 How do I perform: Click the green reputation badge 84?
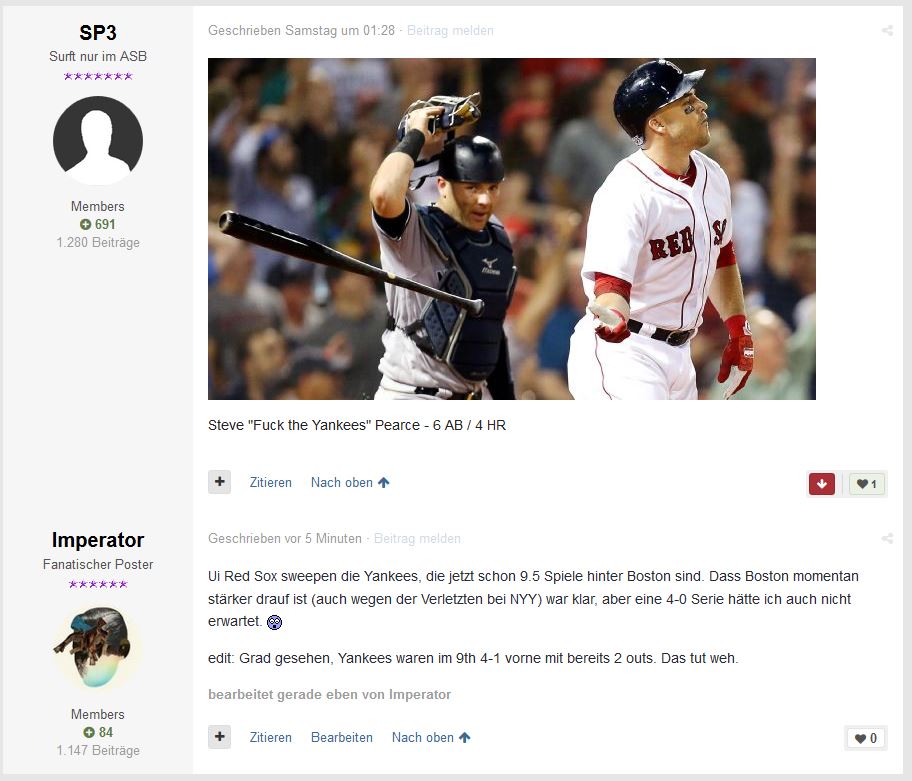98,732
